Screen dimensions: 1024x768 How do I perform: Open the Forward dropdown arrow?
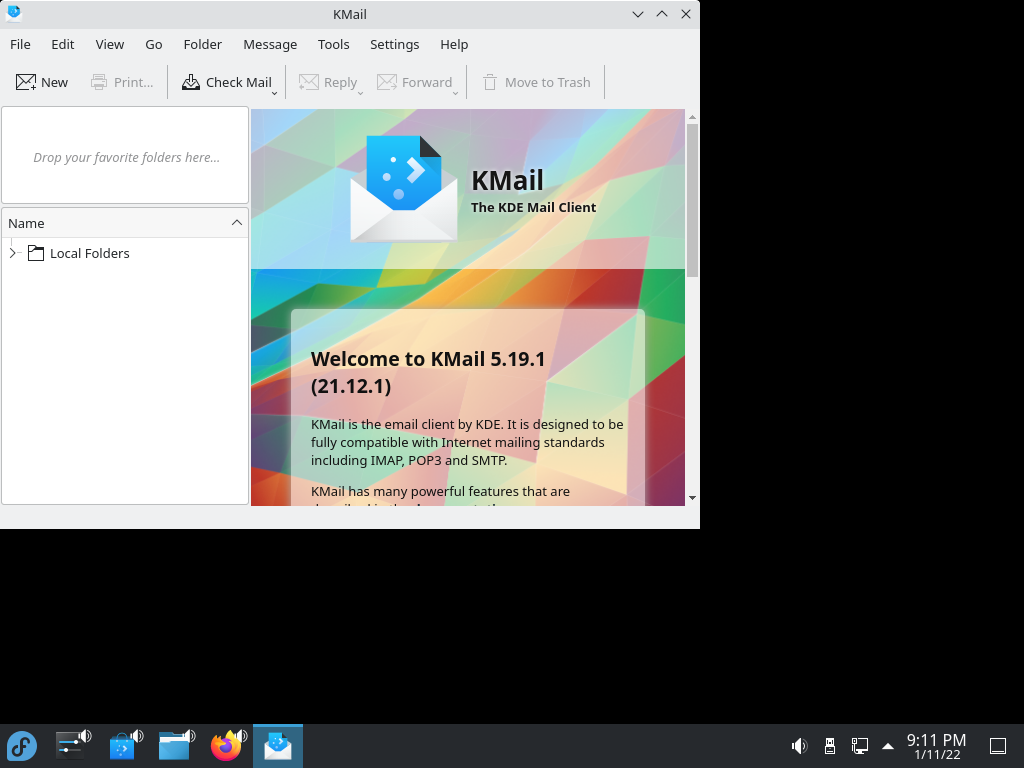[455, 93]
